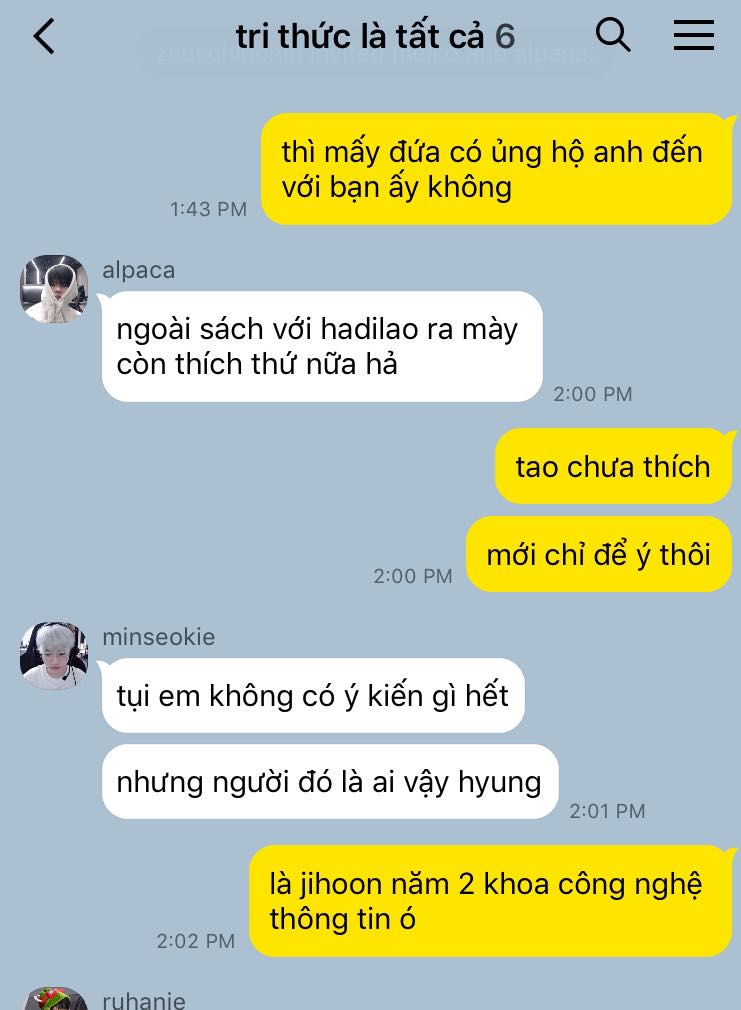Select the username label ruhanie
Screen dimensions: 741x1010
click(x=144, y=1000)
